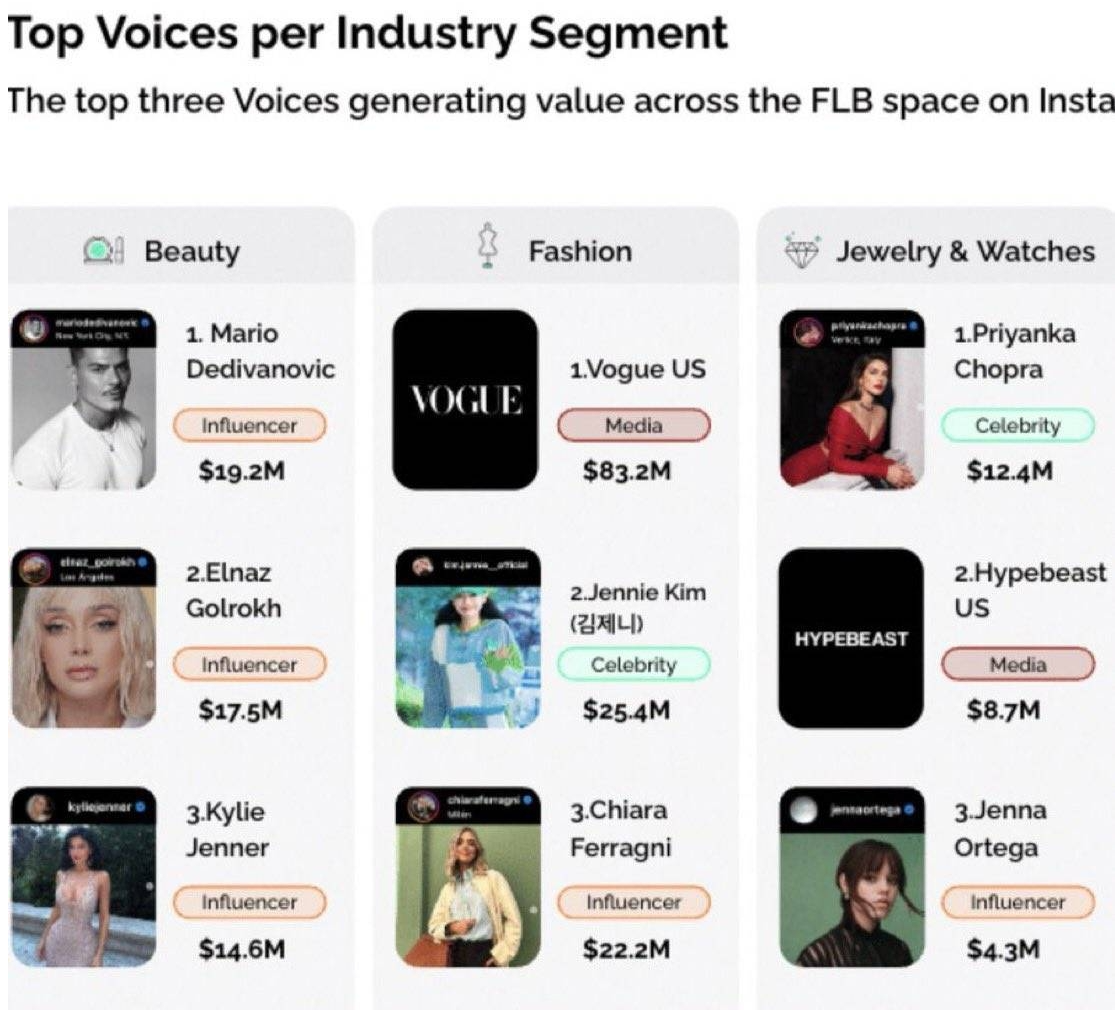Click Jenna Ortega's profile avatar circle
Image resolution: width=1120 pixels, height=1010 pixels.
804,810
